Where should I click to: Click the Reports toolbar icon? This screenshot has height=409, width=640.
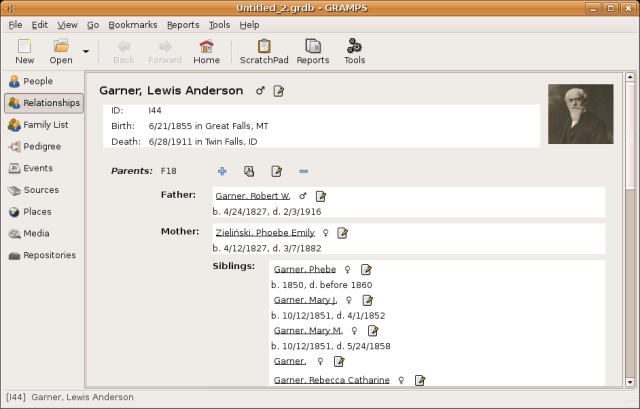tap(313, 51)
